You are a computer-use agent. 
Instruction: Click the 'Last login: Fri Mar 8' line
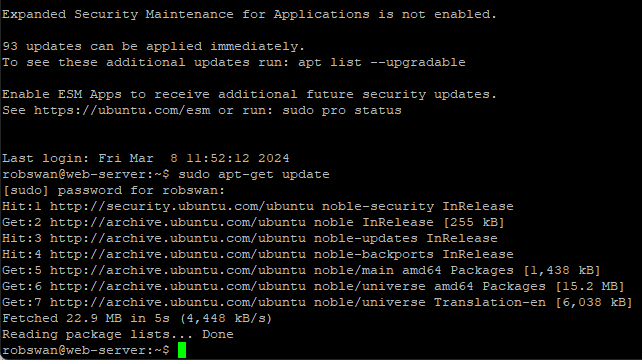(x=146, y=158)
